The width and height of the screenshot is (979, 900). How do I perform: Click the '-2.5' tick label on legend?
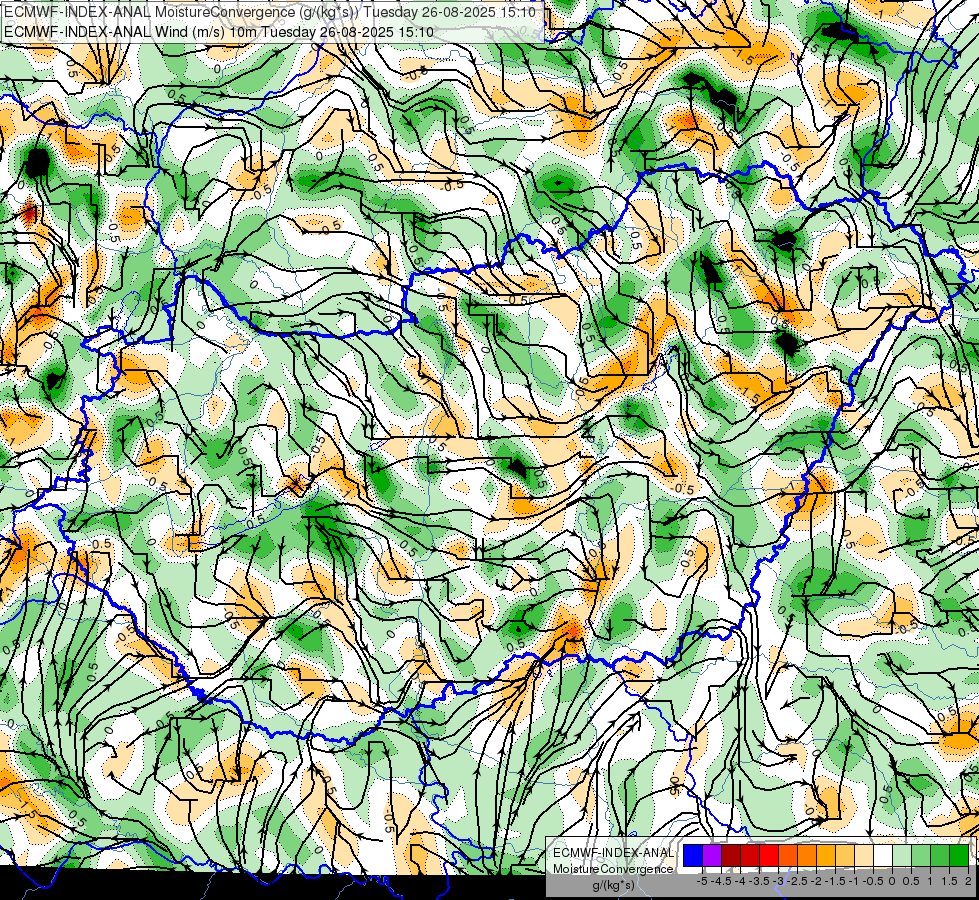point(797,881)
